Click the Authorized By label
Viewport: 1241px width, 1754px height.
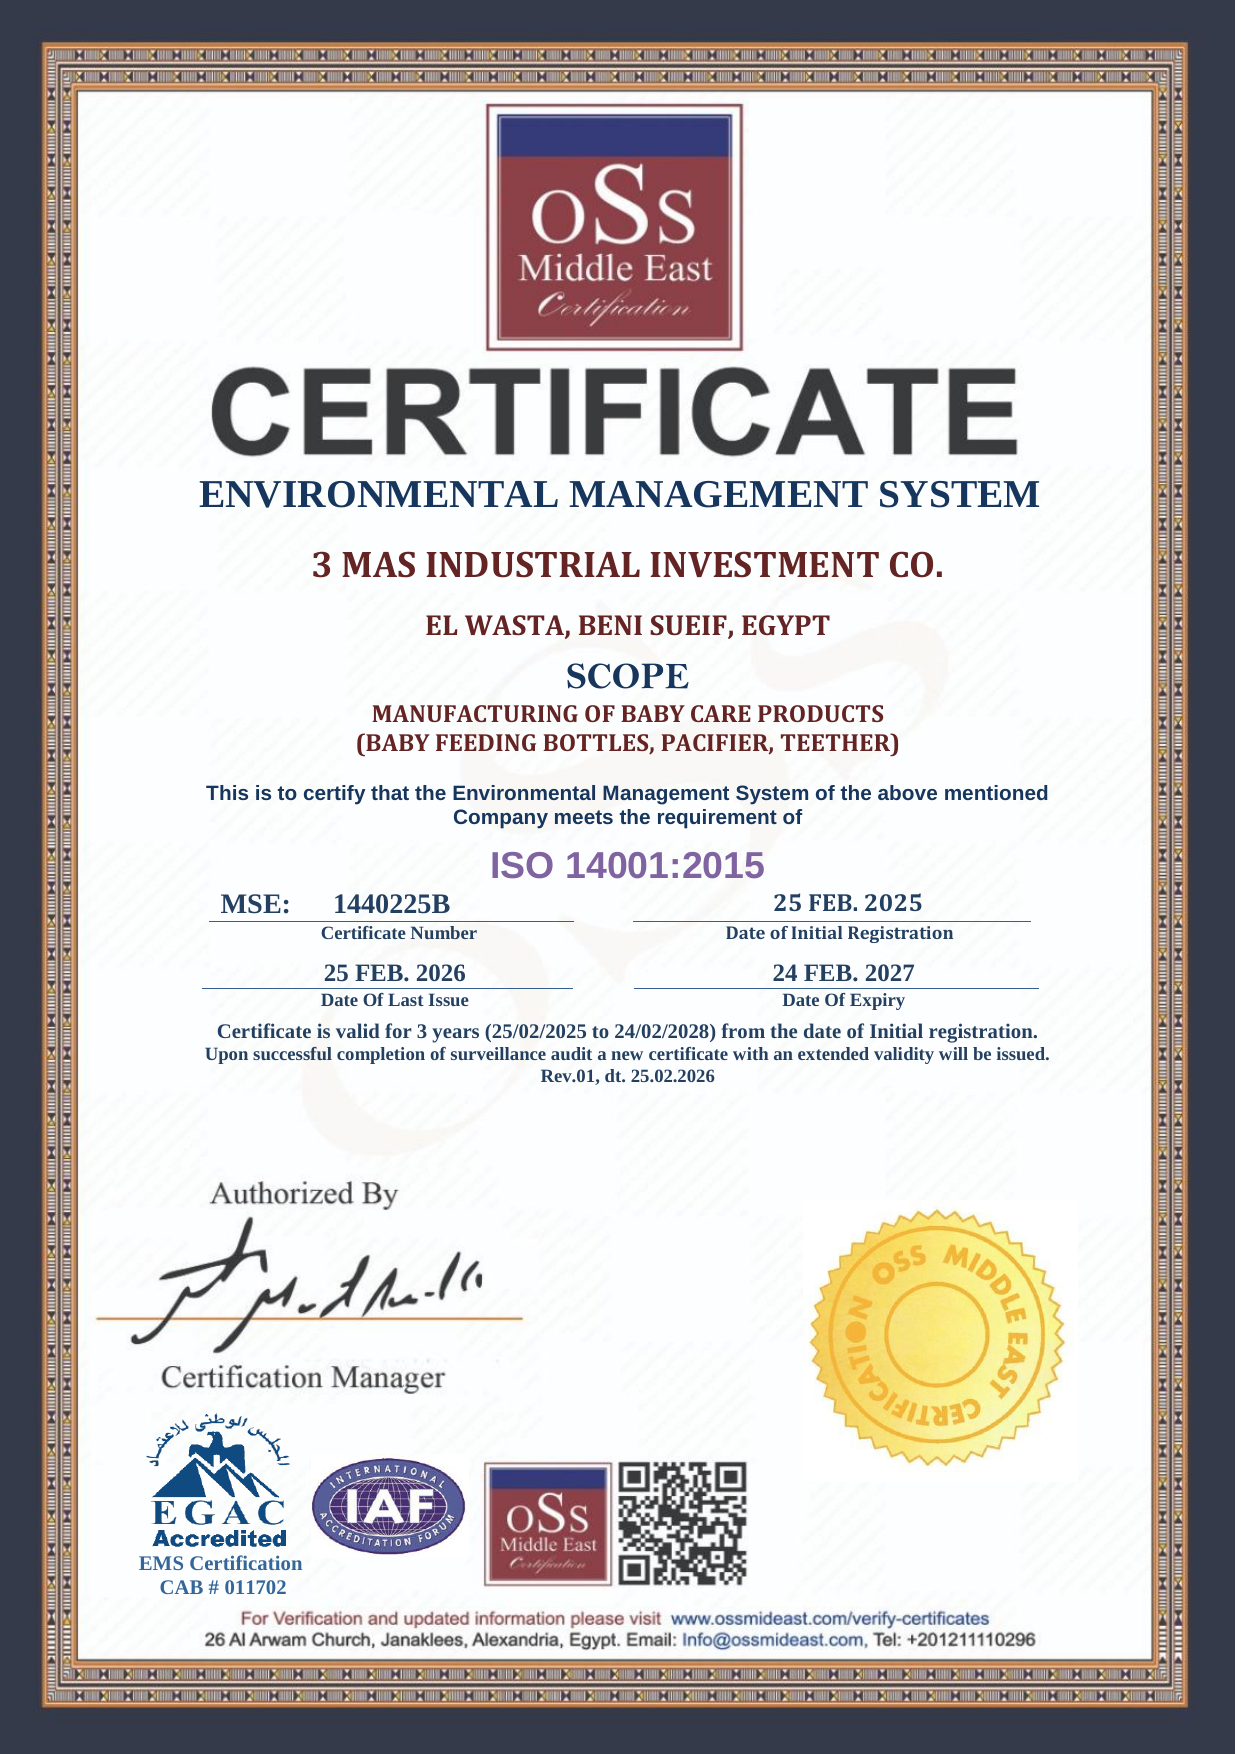pos(304,1194)
